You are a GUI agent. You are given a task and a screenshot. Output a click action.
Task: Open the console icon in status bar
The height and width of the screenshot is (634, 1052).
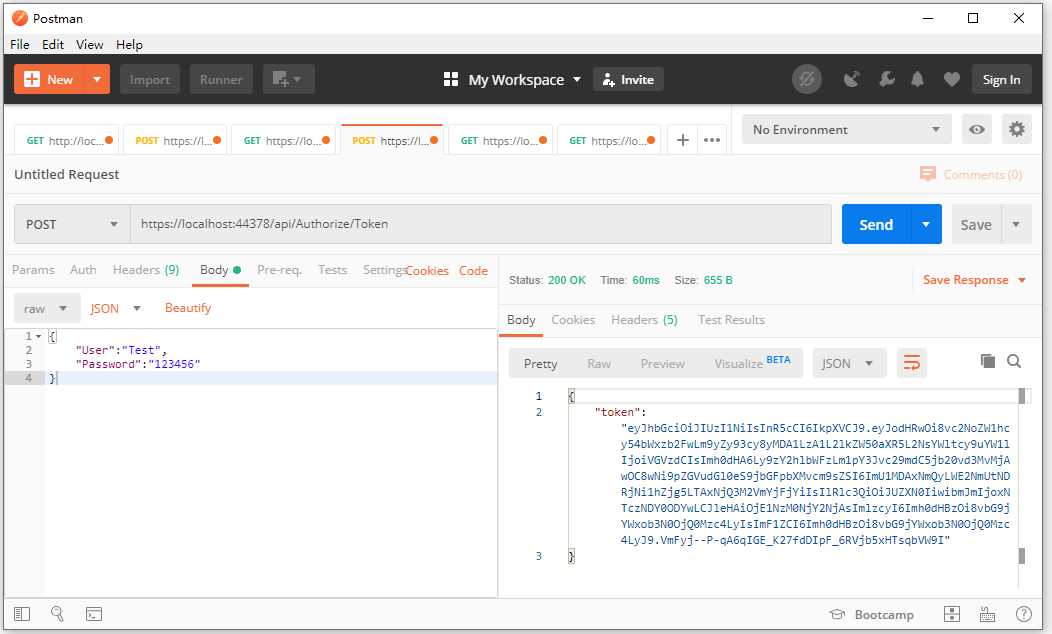click(94, 614)
